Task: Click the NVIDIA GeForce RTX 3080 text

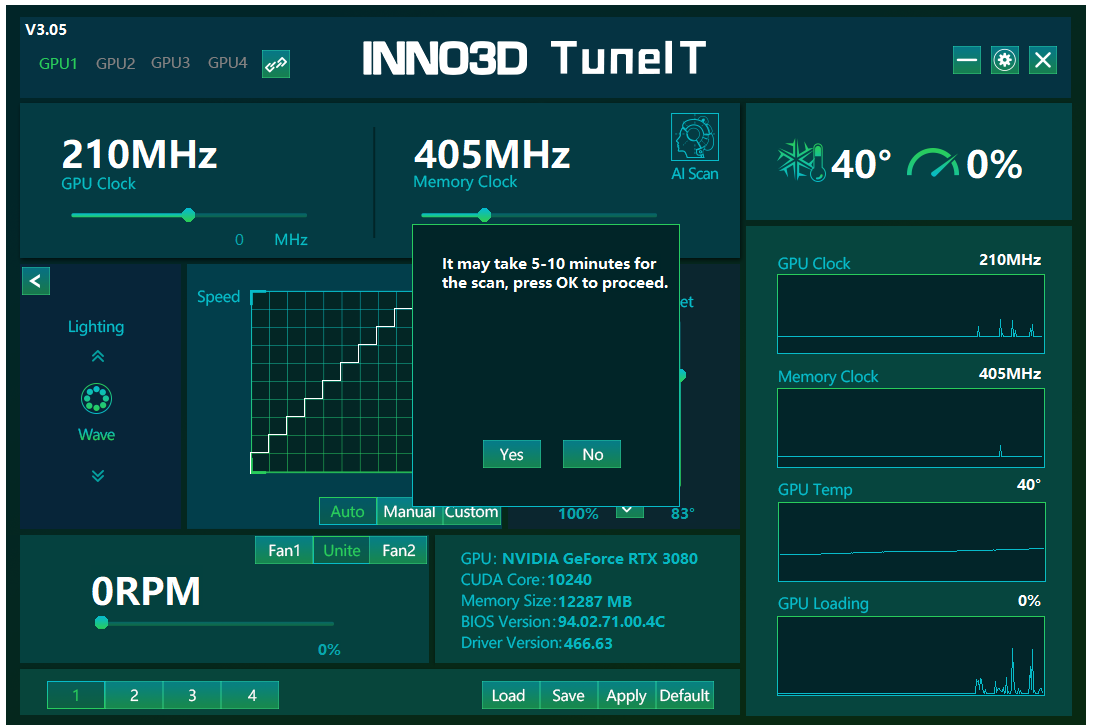Action: (599, 559)
